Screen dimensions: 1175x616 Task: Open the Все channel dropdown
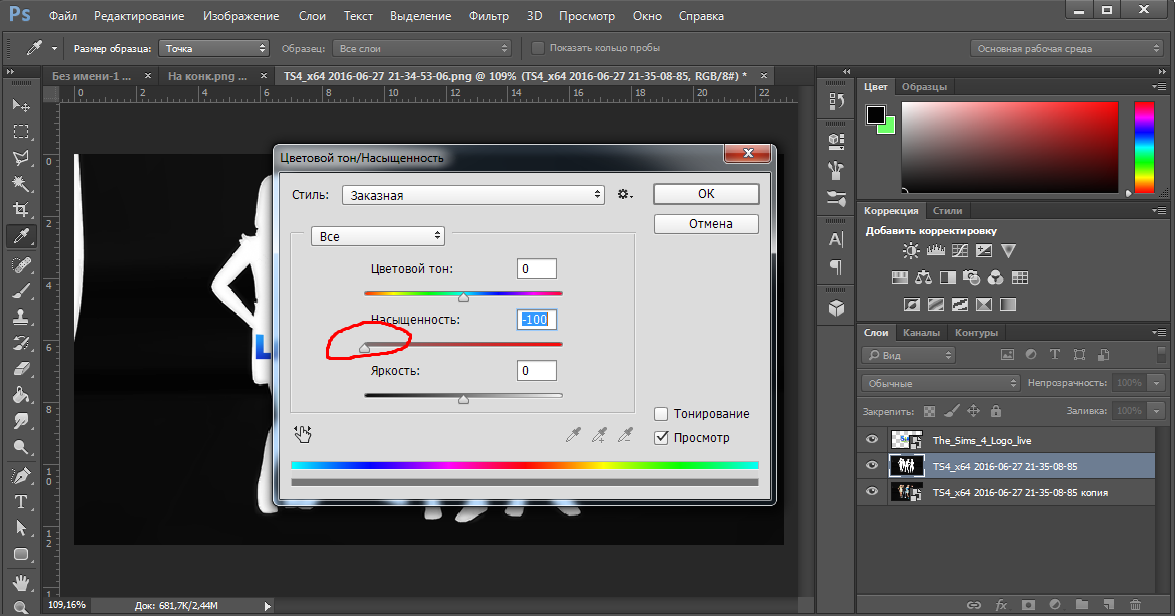[x=378, y=236]
